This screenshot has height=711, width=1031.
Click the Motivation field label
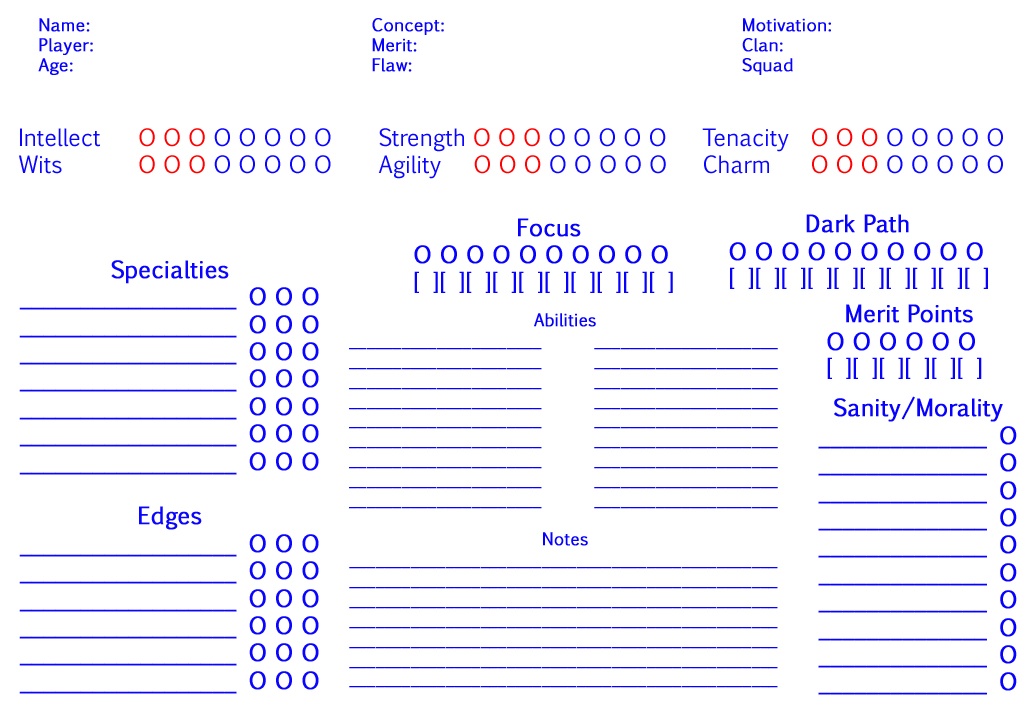point(786,26)
